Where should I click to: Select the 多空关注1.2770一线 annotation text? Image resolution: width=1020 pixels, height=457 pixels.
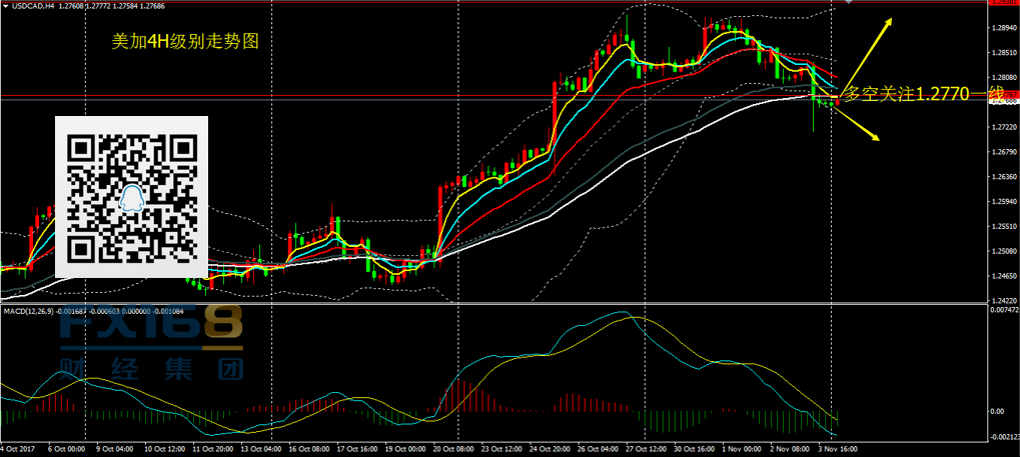point(923,94)
